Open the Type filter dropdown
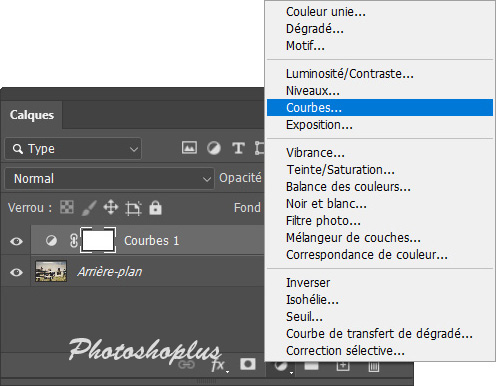Image resolution: width=496 pixels, height=386 pixels. pos(73,149)
